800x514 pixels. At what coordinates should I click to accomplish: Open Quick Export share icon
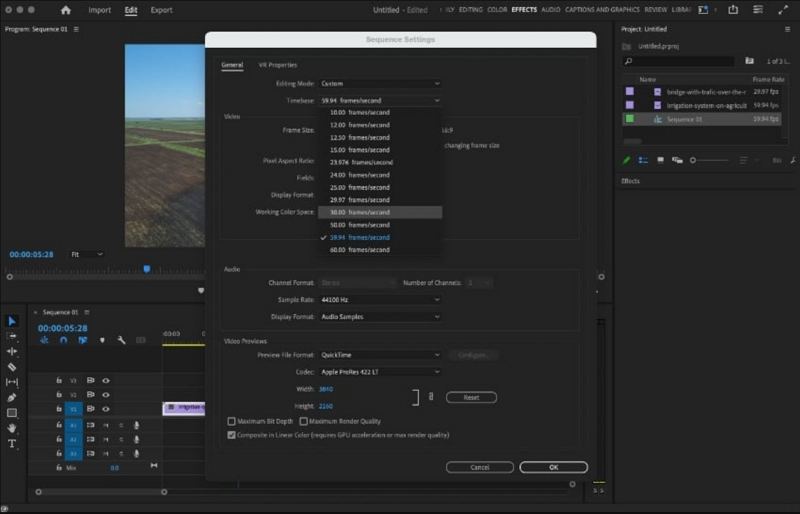pos(733,10)
